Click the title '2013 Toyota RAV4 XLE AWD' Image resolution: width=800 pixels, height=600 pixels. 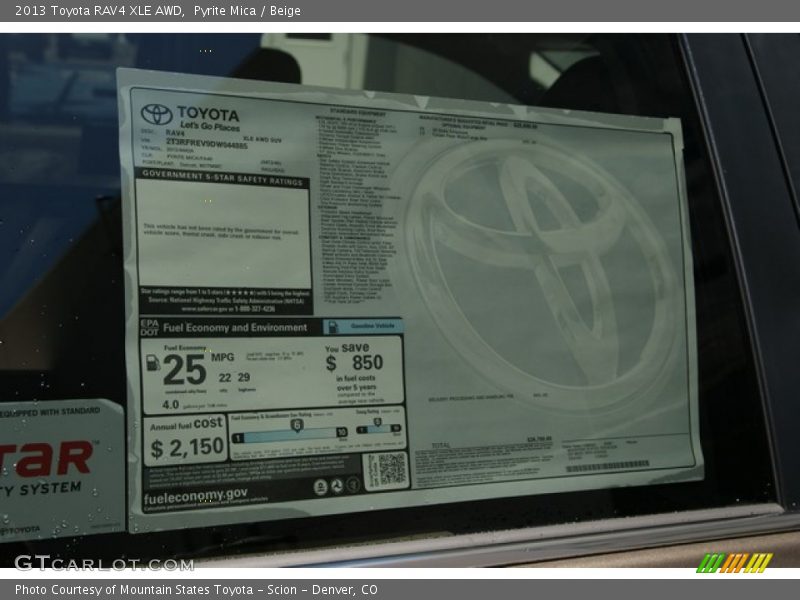(x=99, y=11)
